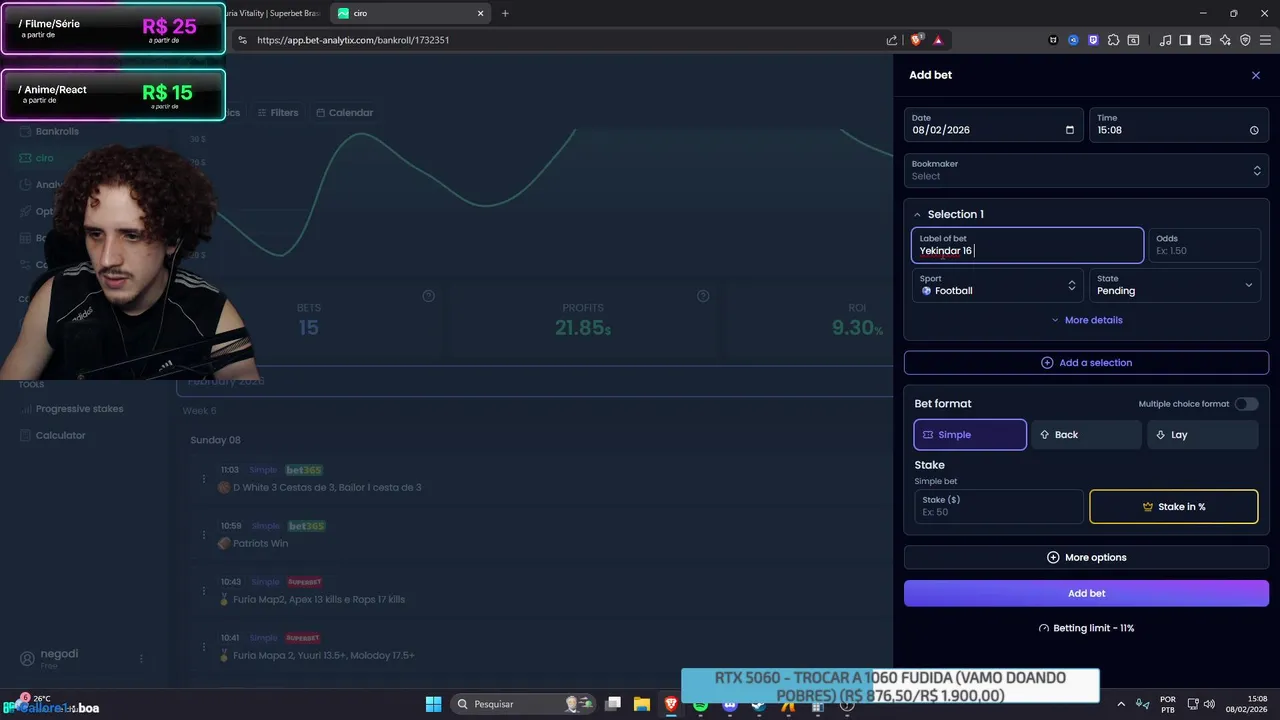The height and width of the screenshot is (720, 1280).
Task: Open Task View on the taskbar
Action: coord(613,704)
